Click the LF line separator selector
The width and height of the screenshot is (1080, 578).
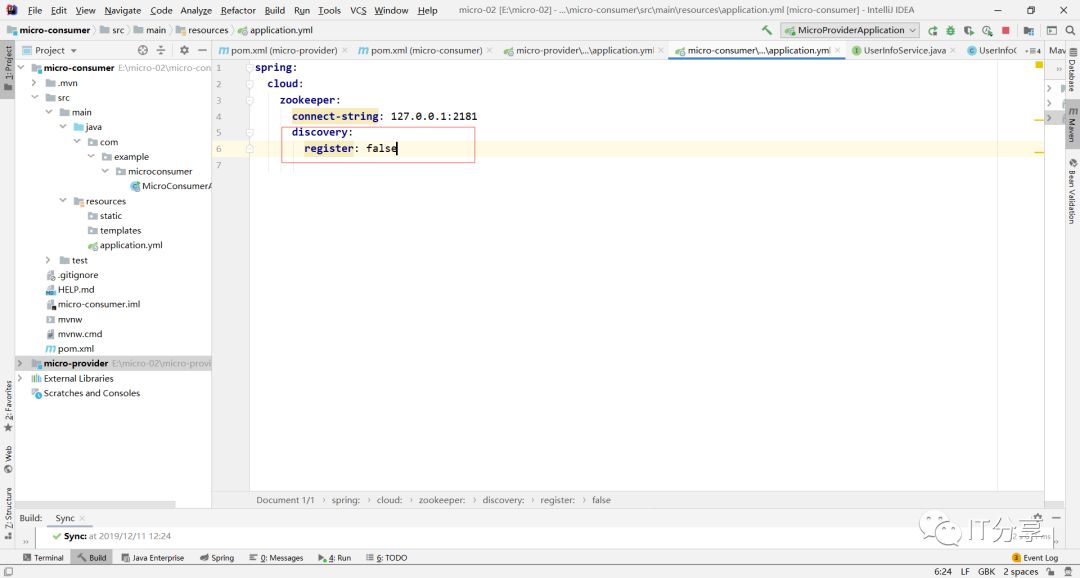pyautogui.click(x=965, y=571)
